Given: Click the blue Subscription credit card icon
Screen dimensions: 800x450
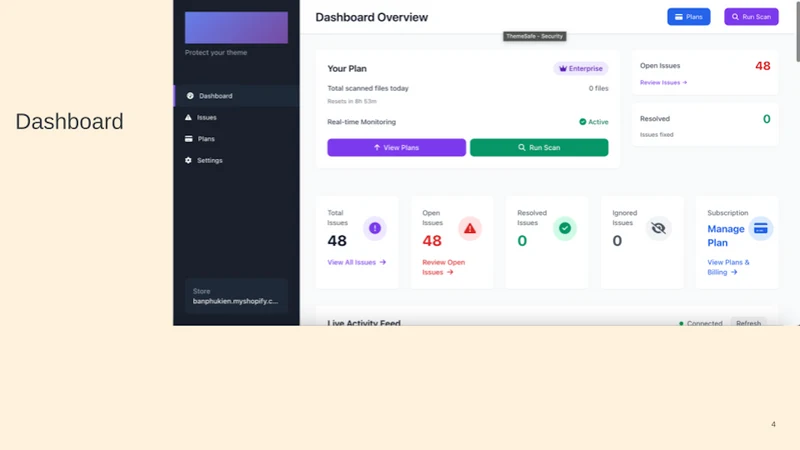Looking at the screenshot, I should click(x=761, y=229).
